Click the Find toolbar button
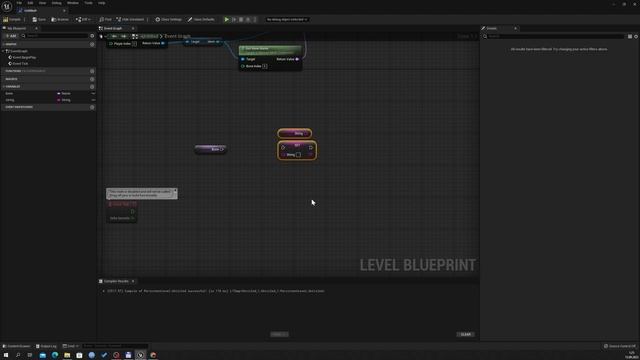The width and height of the screenshot is (640, 360). [105, 19]
